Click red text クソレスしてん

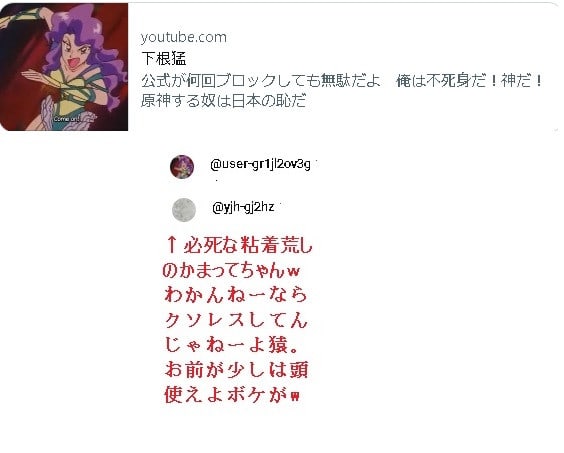point(236,320)
